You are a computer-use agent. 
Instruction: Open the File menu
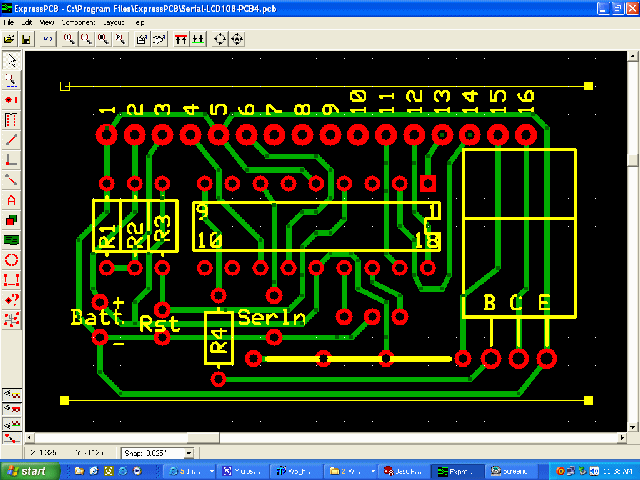coord(9,22)
